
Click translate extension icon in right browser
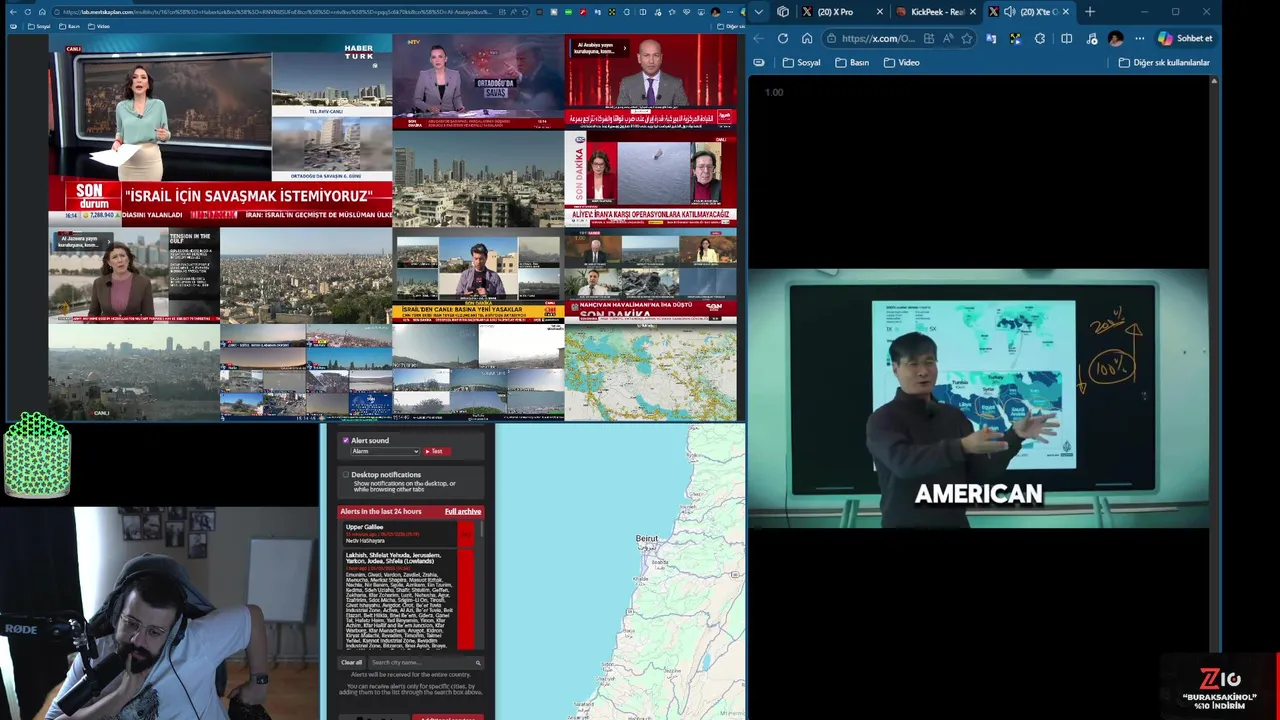991,38
